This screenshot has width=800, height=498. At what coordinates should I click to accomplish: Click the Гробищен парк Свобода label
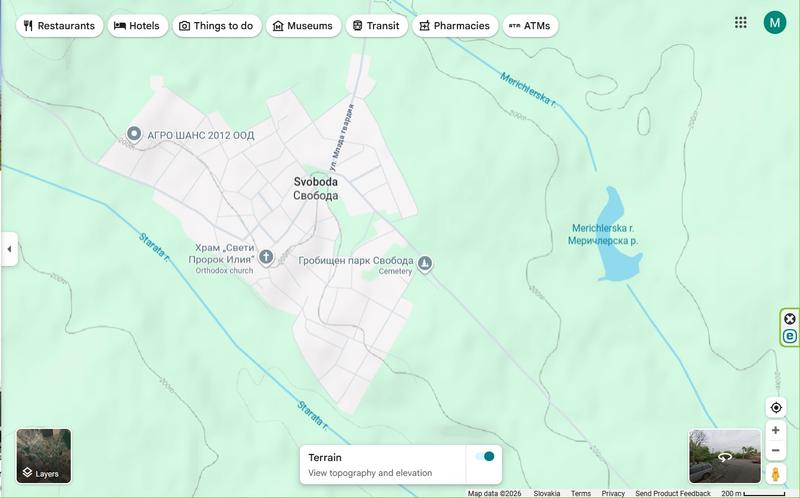click(x=356, y=261)
